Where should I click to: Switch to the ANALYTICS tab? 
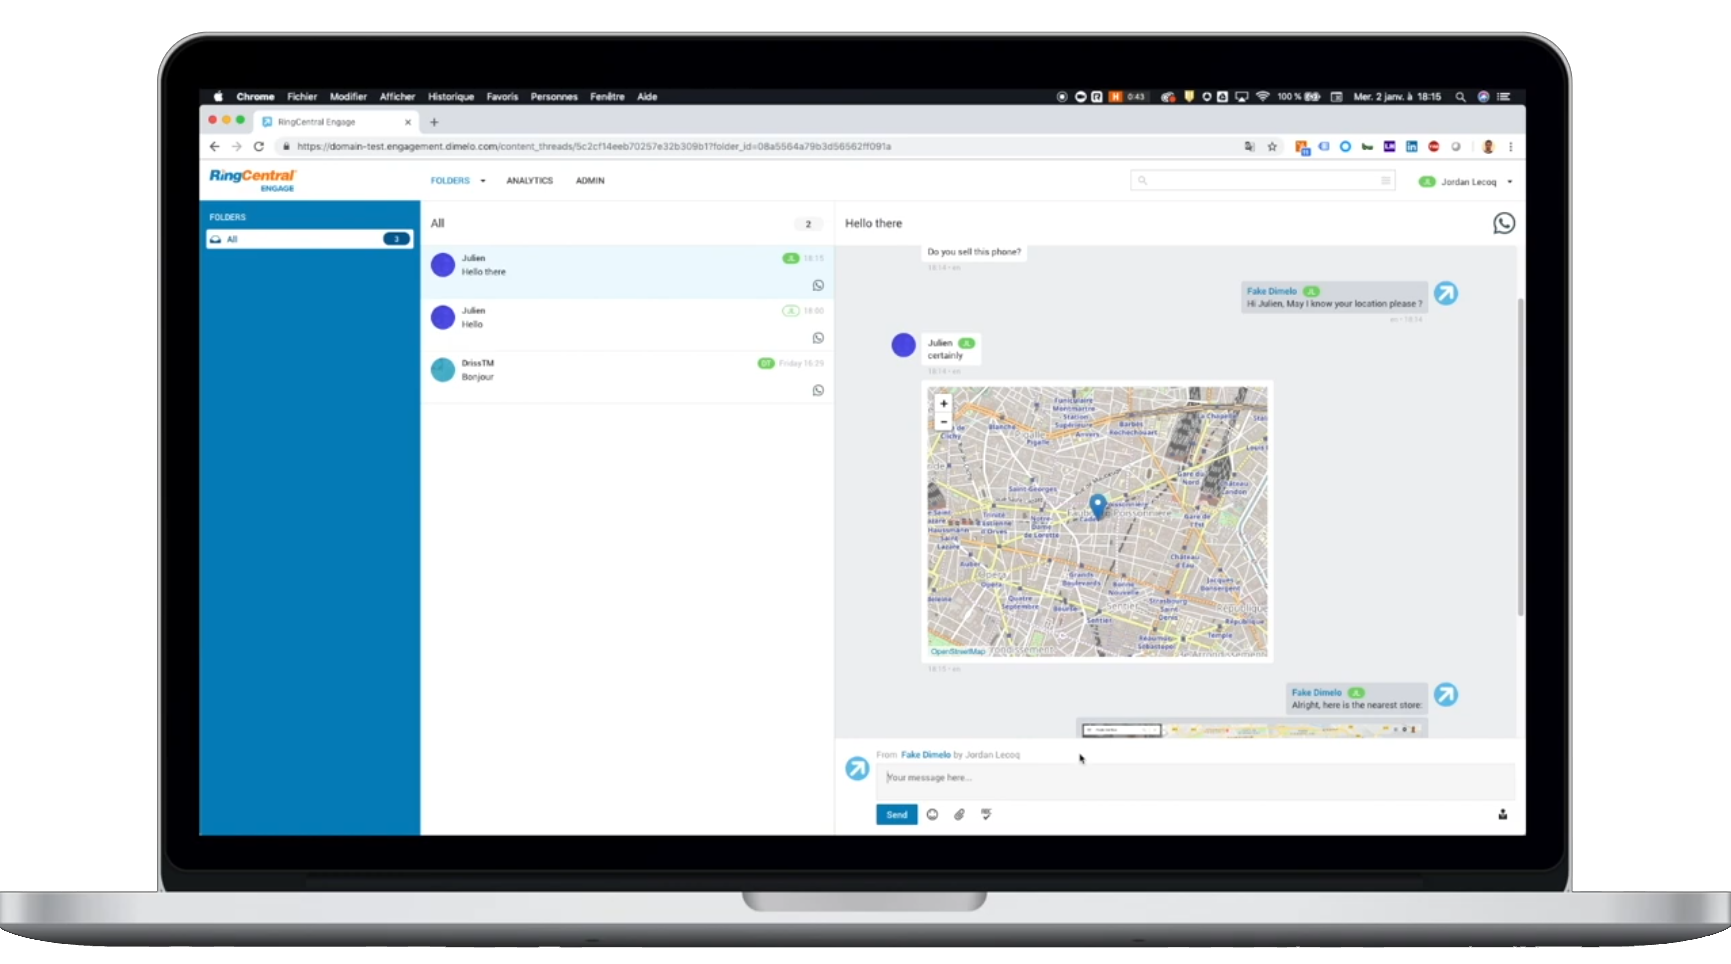pyautogui.click(x=529, y=181)
